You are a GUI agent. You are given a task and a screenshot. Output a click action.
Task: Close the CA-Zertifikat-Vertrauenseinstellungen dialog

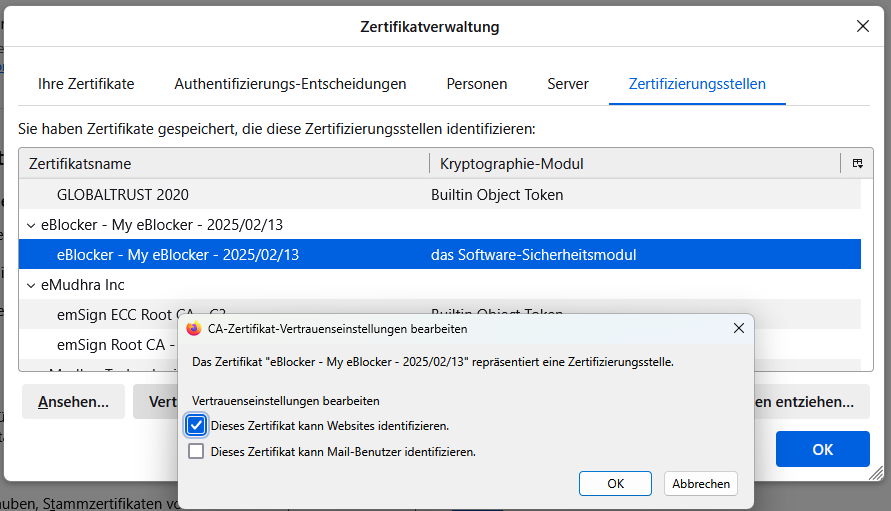coord(739,329)
